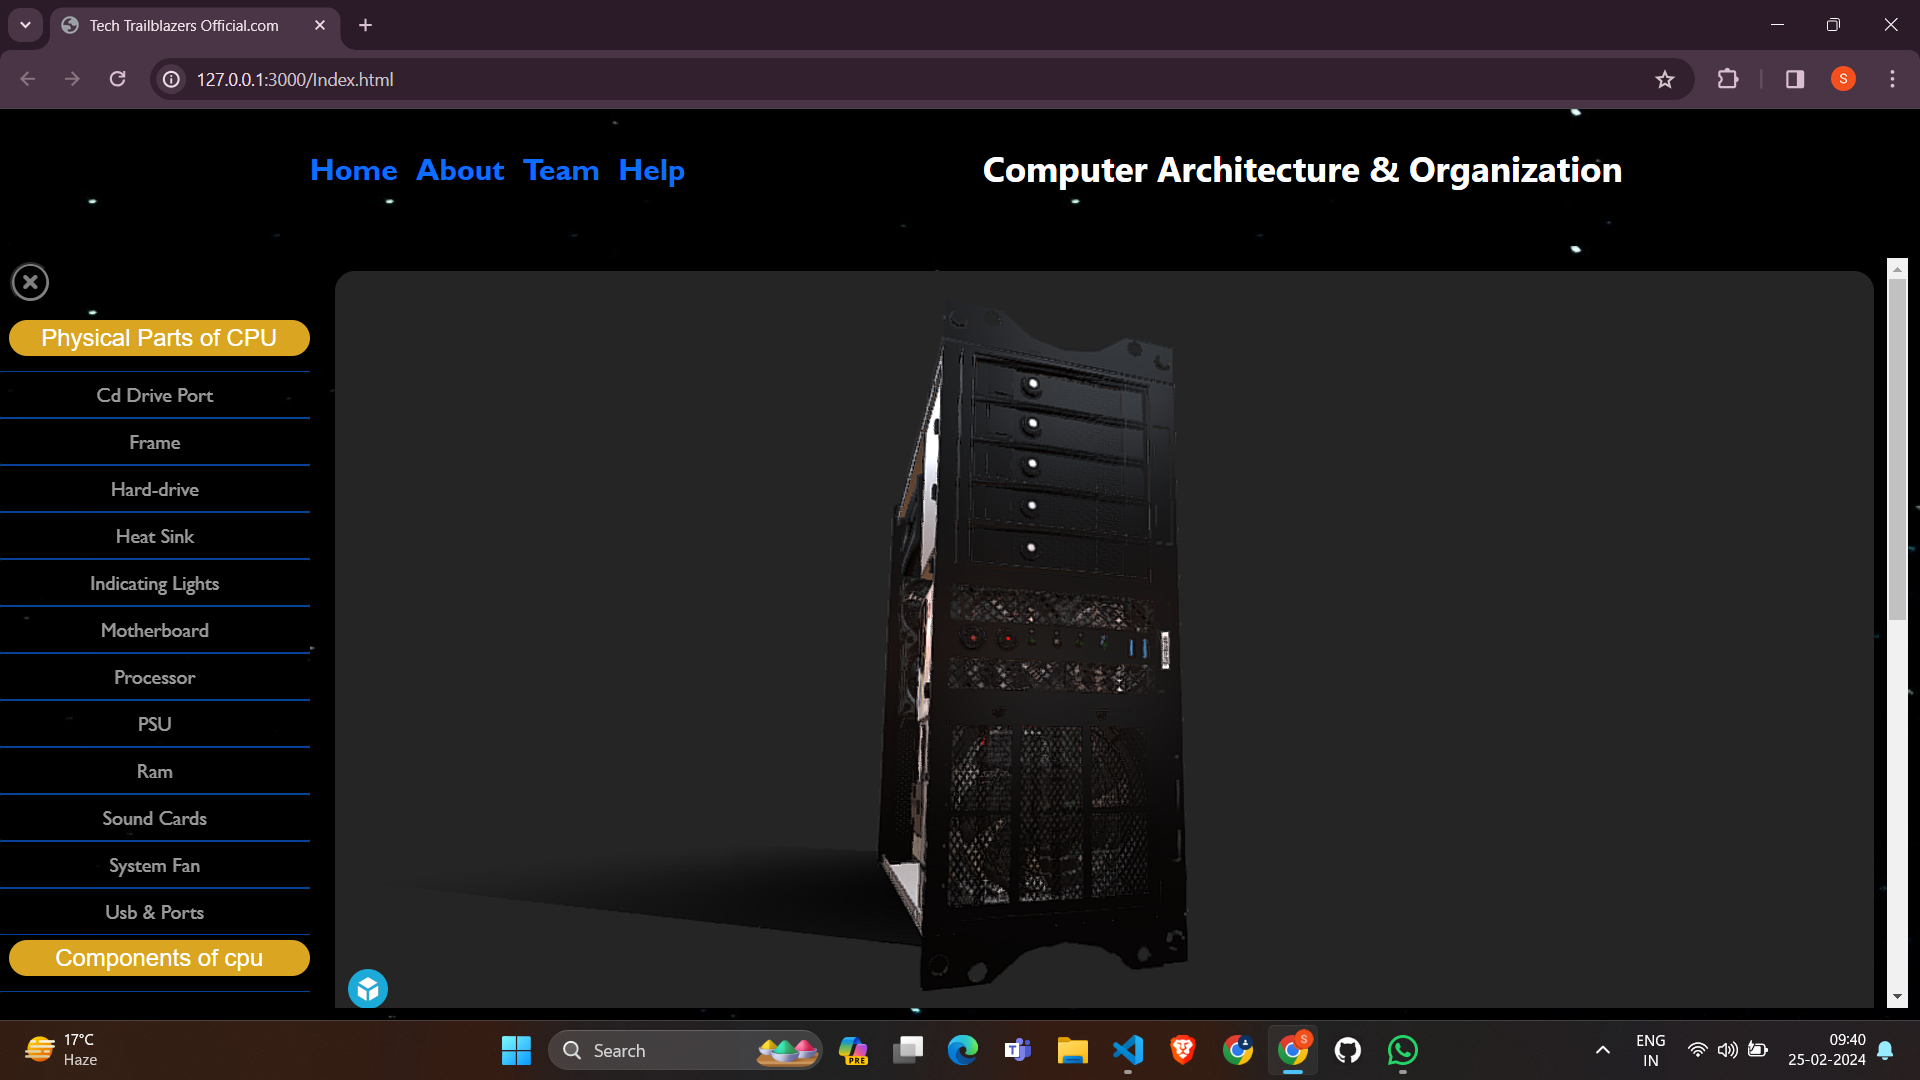Open the Team navigation link
This screenshot has width=1920, height=1080.
(x=561, y=170)
